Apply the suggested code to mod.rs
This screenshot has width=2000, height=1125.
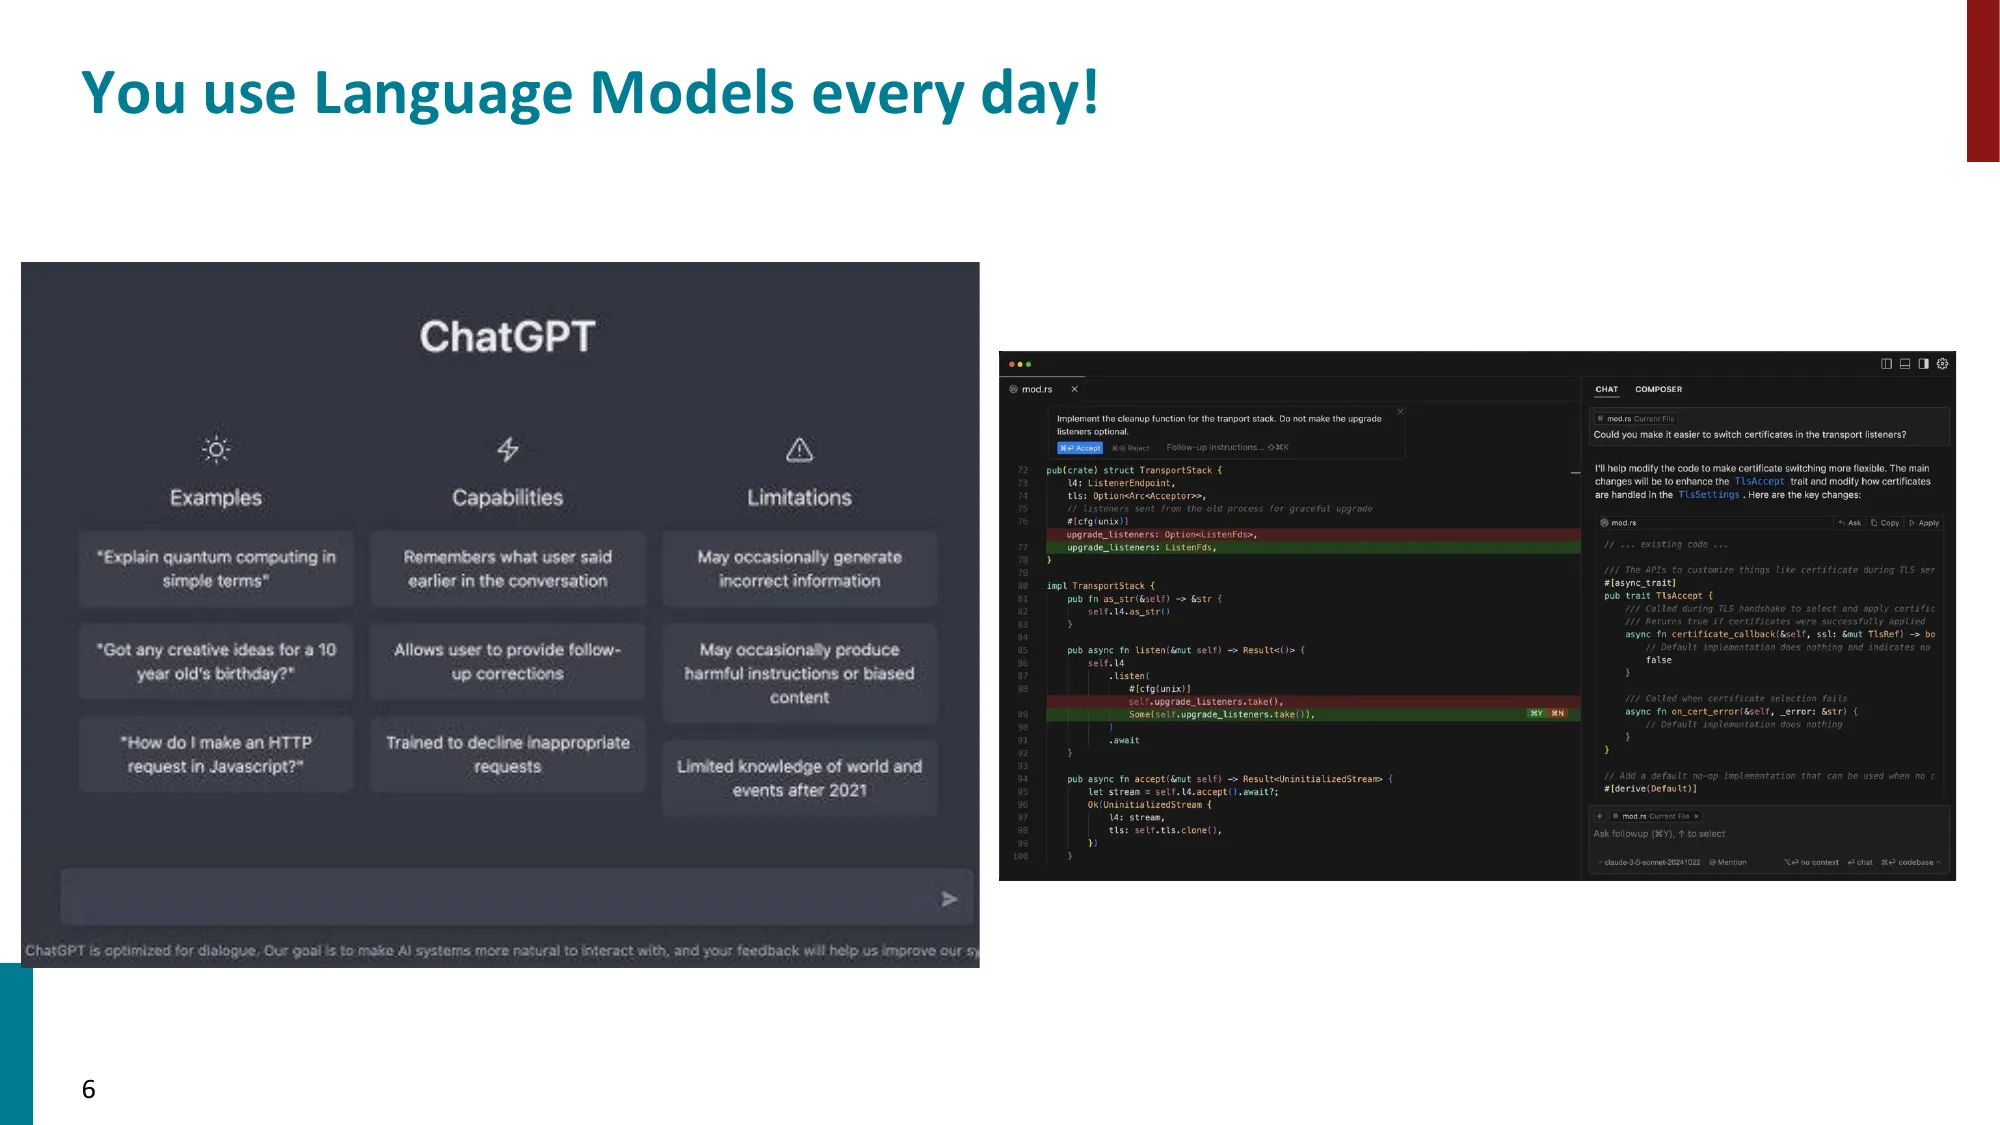coord(1924,523)
